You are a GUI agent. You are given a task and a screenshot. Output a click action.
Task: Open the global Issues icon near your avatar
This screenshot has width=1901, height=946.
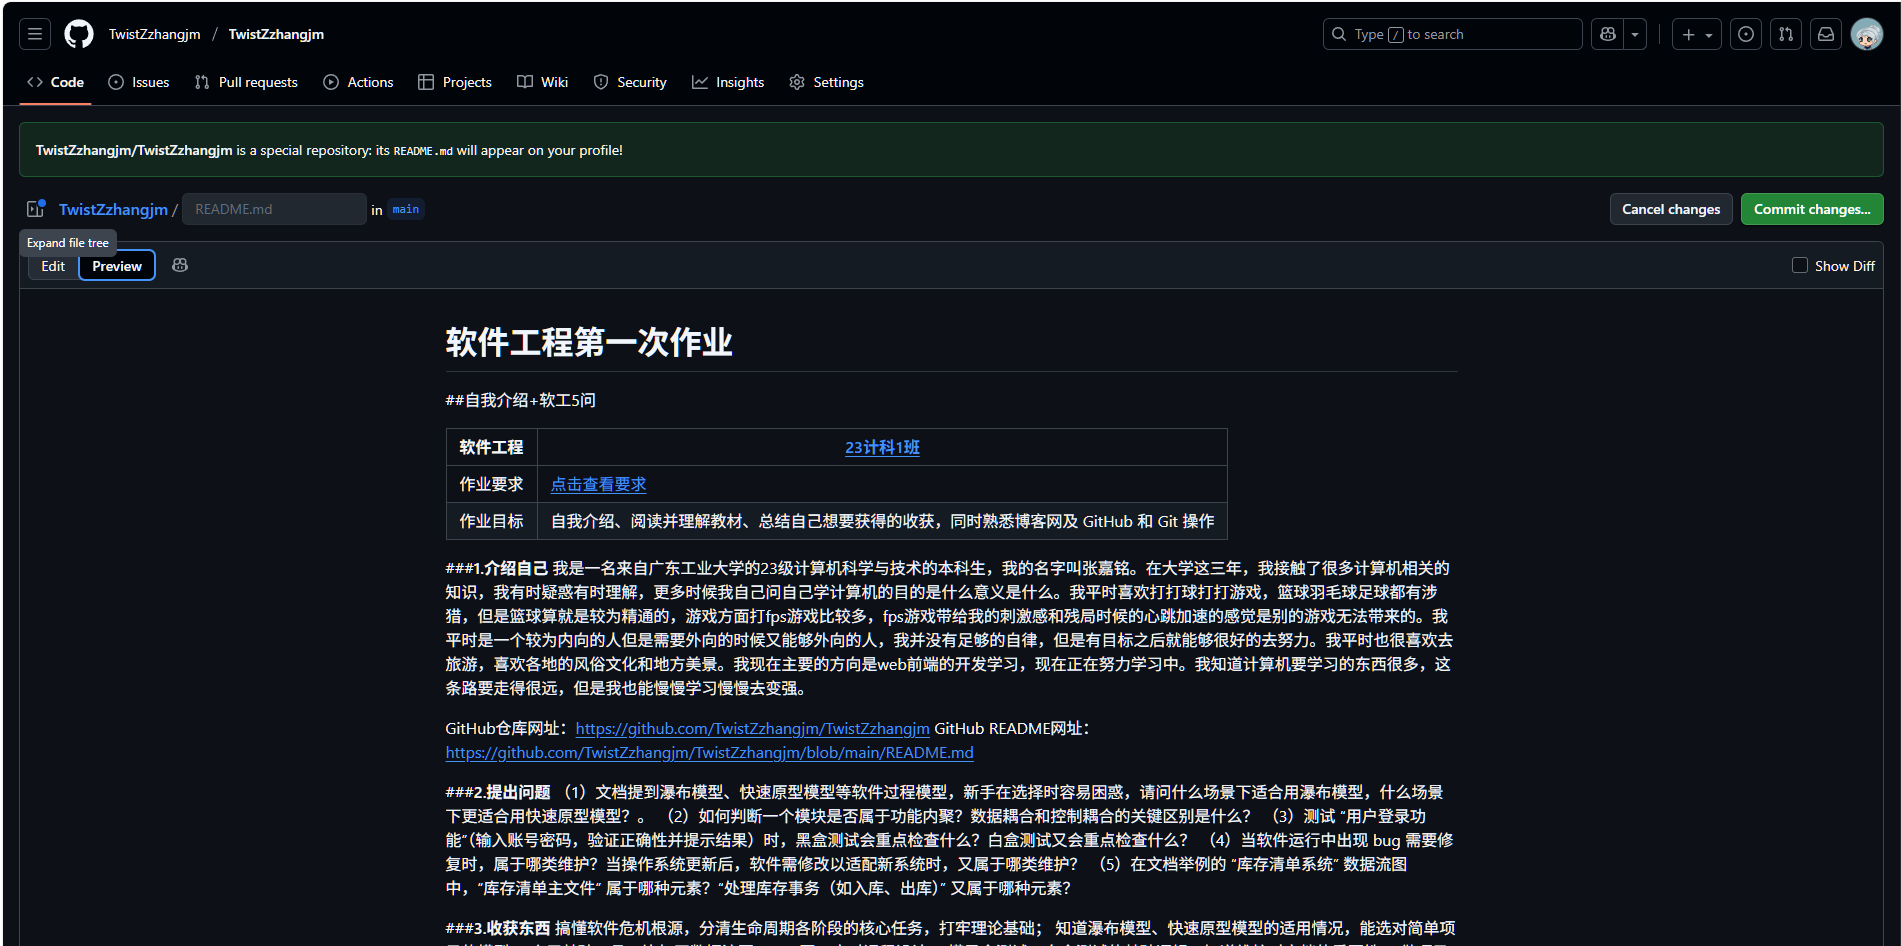pos(1745,33)
